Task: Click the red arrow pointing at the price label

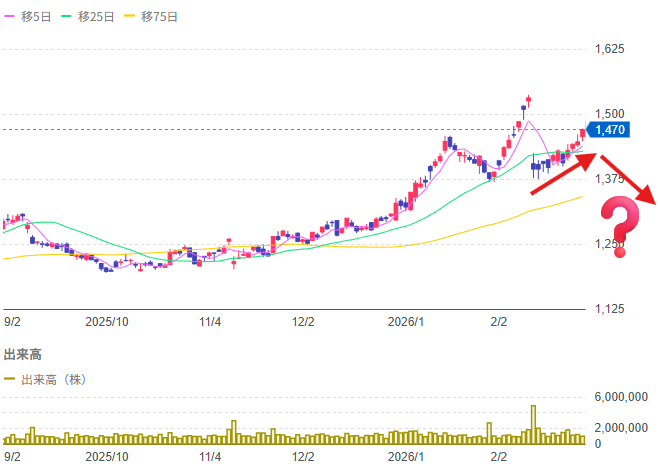Action: click(x=565, y=168)
